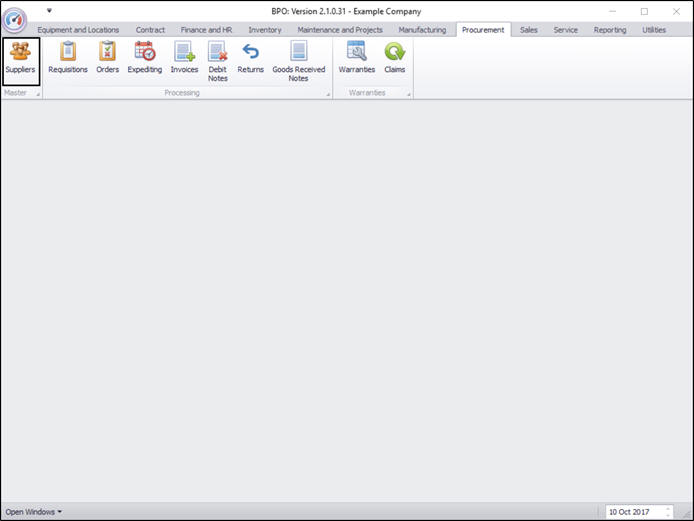This screenshot has height=521, width=694.
Task: Open Invoices from the ribbon
Action: pos(184,58)
